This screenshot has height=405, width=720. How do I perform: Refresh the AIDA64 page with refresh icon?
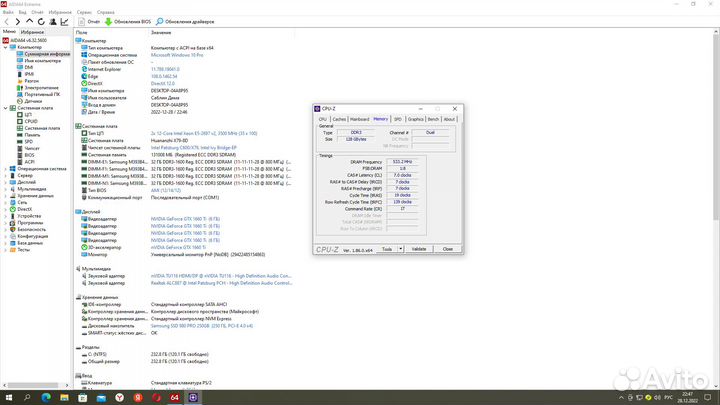coord(41,22)
